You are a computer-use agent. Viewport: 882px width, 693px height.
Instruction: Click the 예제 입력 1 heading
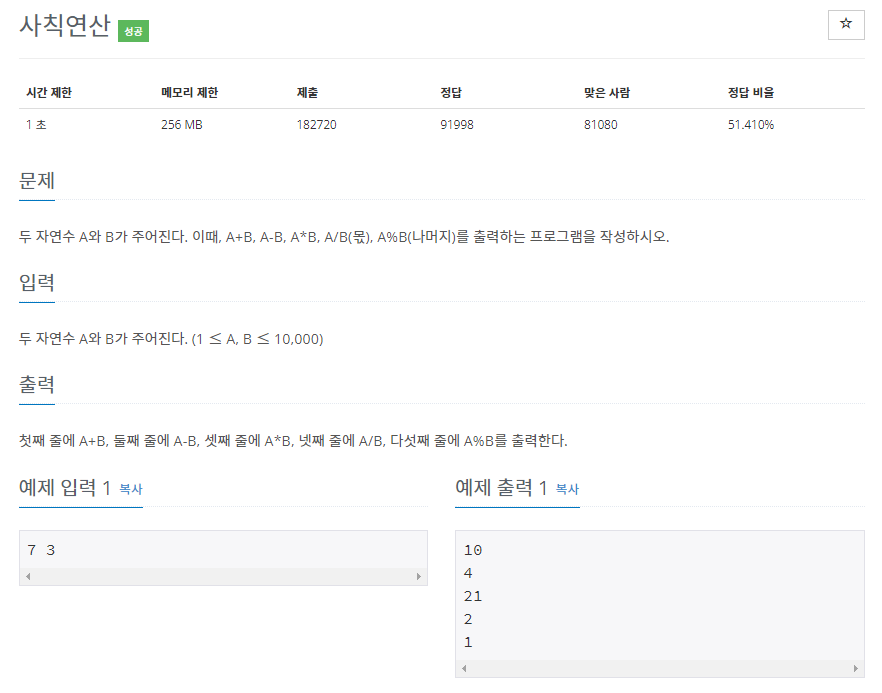[64, 488]
